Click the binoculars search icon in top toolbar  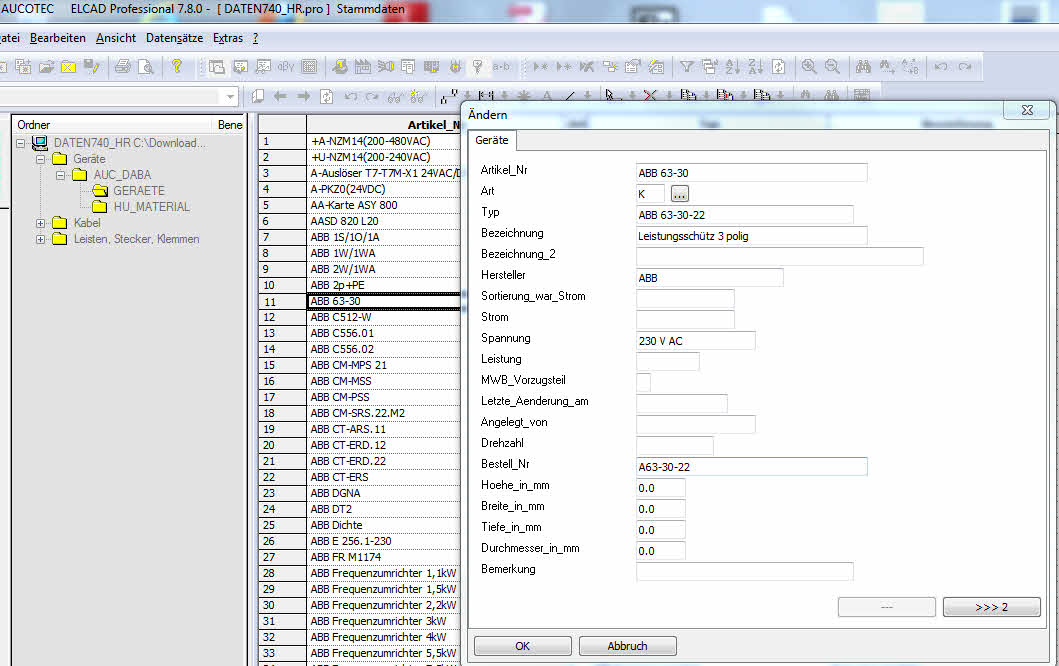[x=863, y=66]
